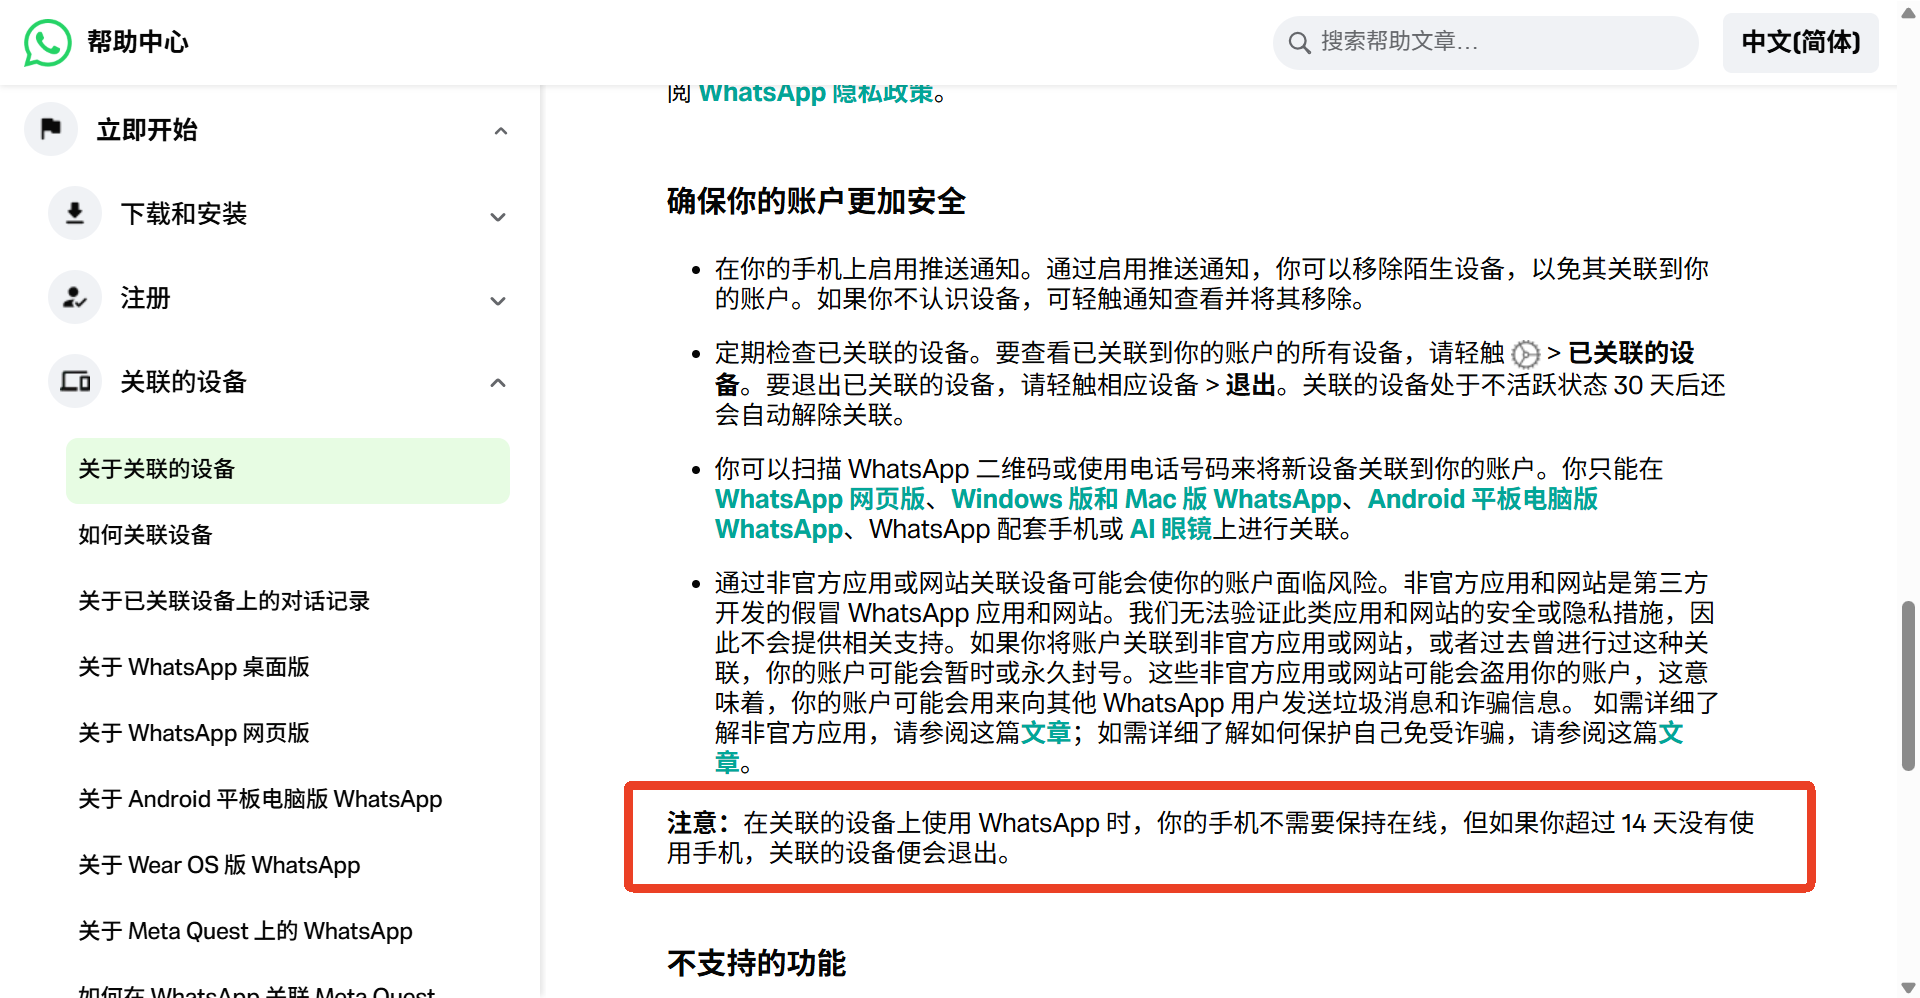This screenshot has height=998, width=1920.
Task: Click the 搜索帮助文章 search field
Action: pyautogui.click(x=1485, y=42)
